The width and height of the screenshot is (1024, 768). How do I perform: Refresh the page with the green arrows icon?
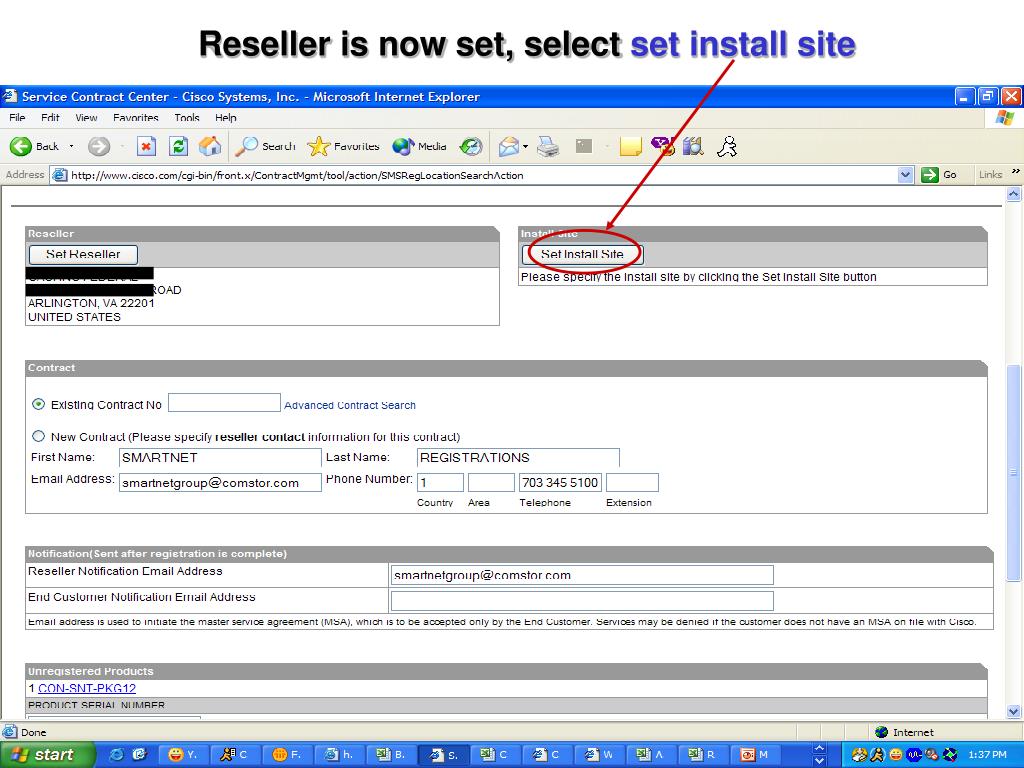[x=178, y=146]
